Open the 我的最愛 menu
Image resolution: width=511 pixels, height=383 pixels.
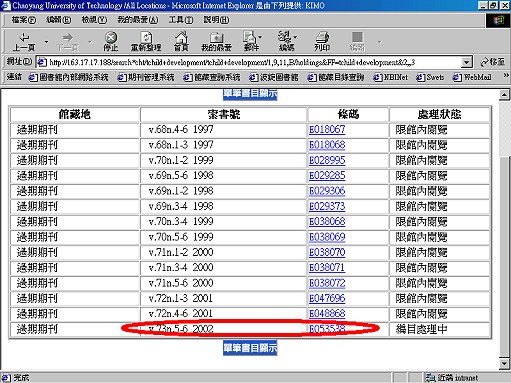click(x=138, y=20)
